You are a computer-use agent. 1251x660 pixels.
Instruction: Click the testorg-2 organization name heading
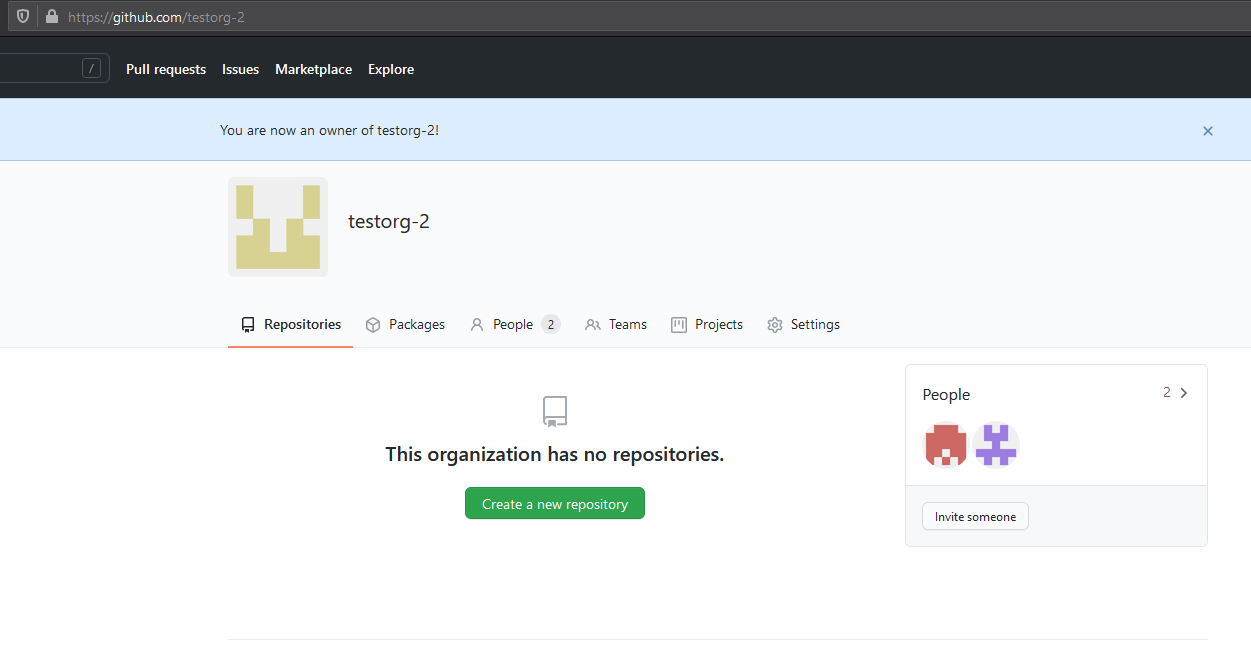point(389,221)
